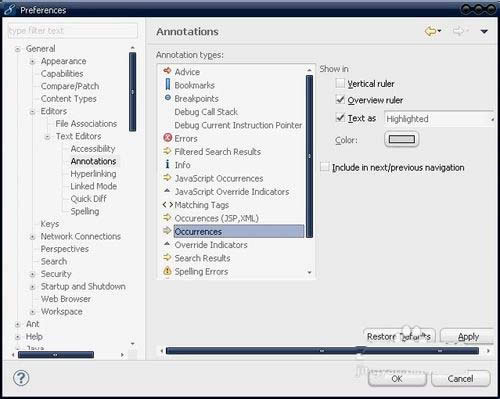Select the Web Browser preference page
The height and width of the screenshot is (399, 500).
click(x=66, y=299)
